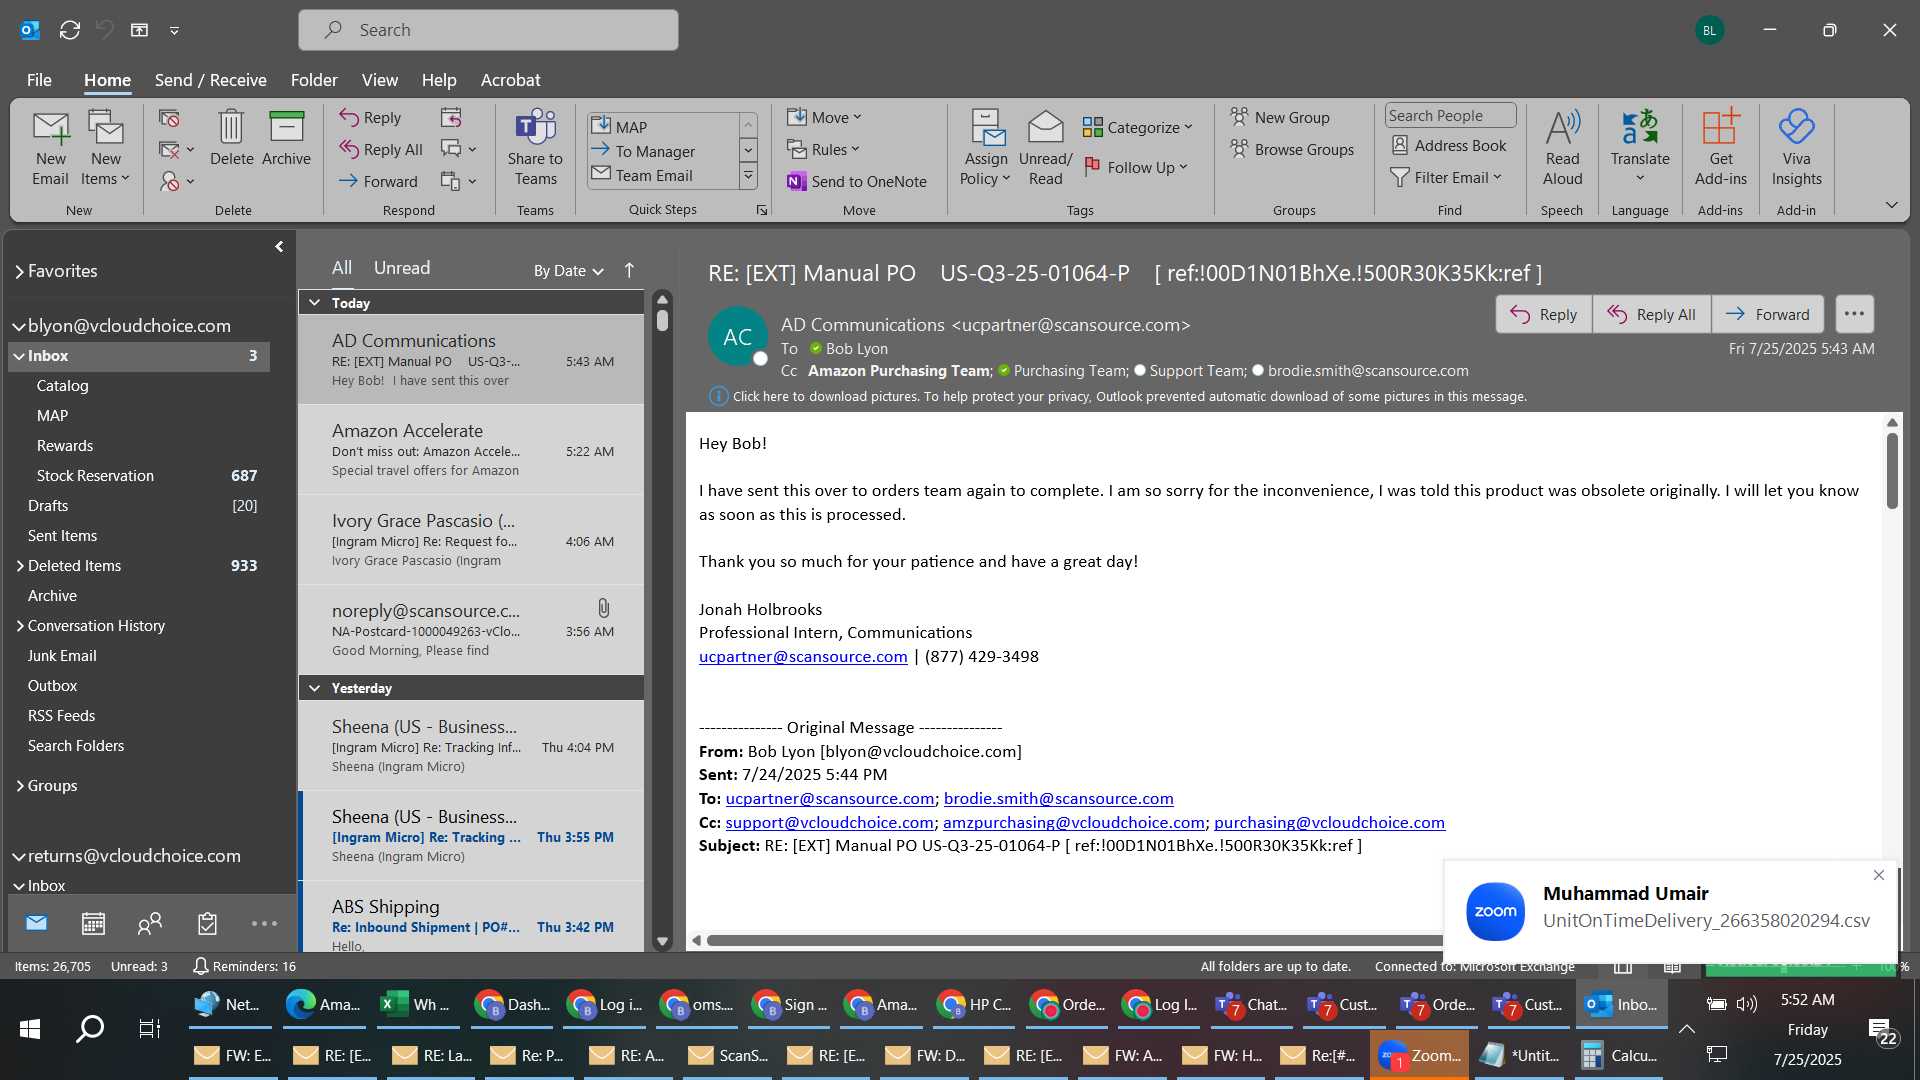Image resolution: width=1920 pixels, height=1080 pixels.
Task: Open the View ribbon tab
Action: [379, 80]
